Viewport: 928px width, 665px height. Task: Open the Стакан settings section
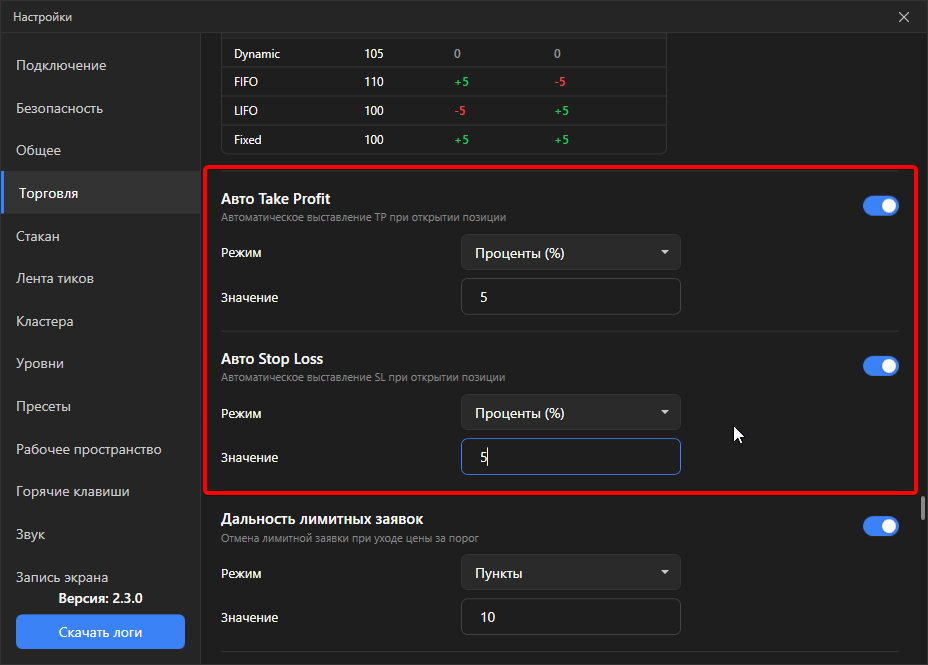101,236
